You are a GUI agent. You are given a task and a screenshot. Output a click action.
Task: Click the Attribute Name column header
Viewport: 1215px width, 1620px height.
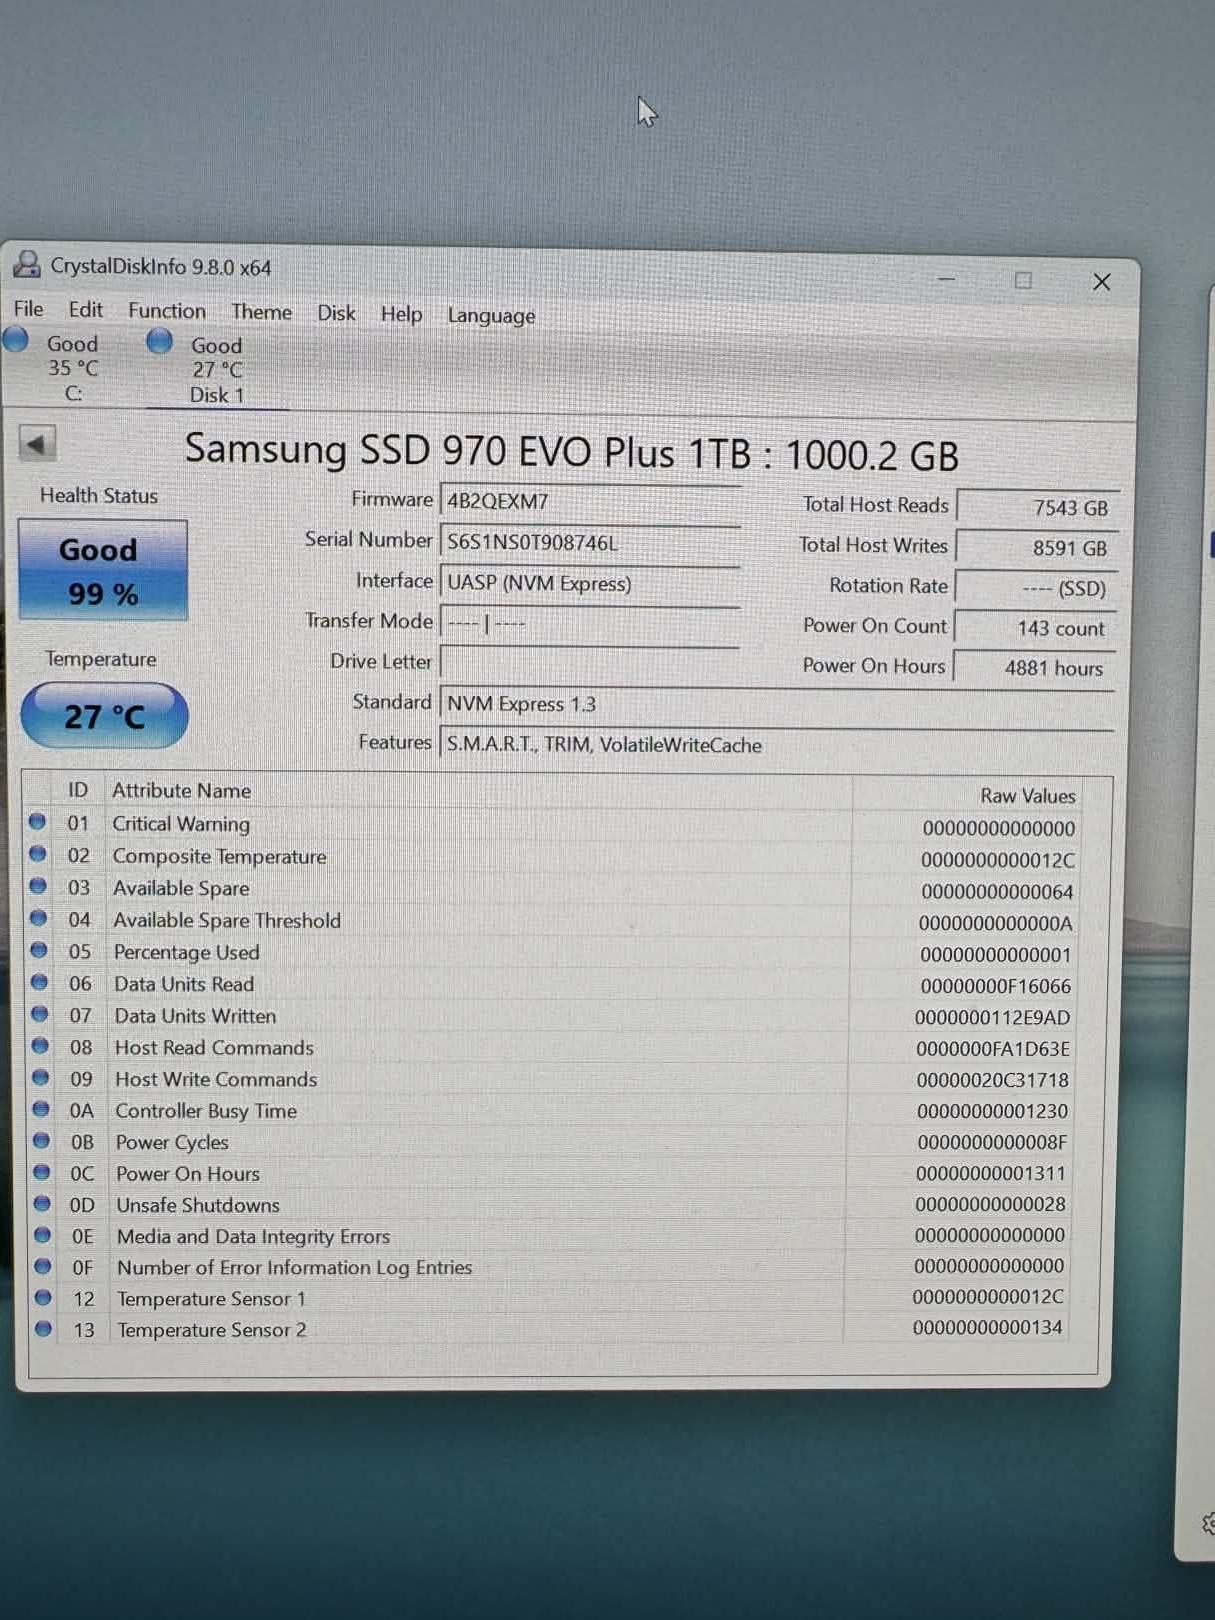[x=181, y=791]
